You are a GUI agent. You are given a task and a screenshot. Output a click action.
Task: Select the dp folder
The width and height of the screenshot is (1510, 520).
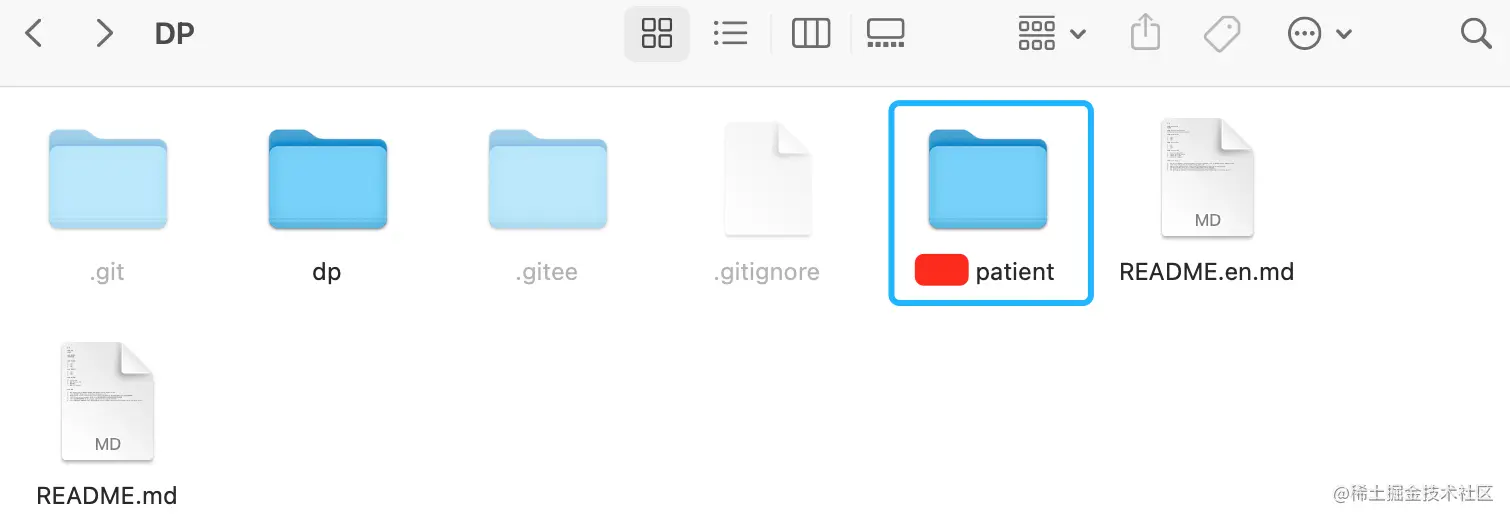click(x=328, y=180)
